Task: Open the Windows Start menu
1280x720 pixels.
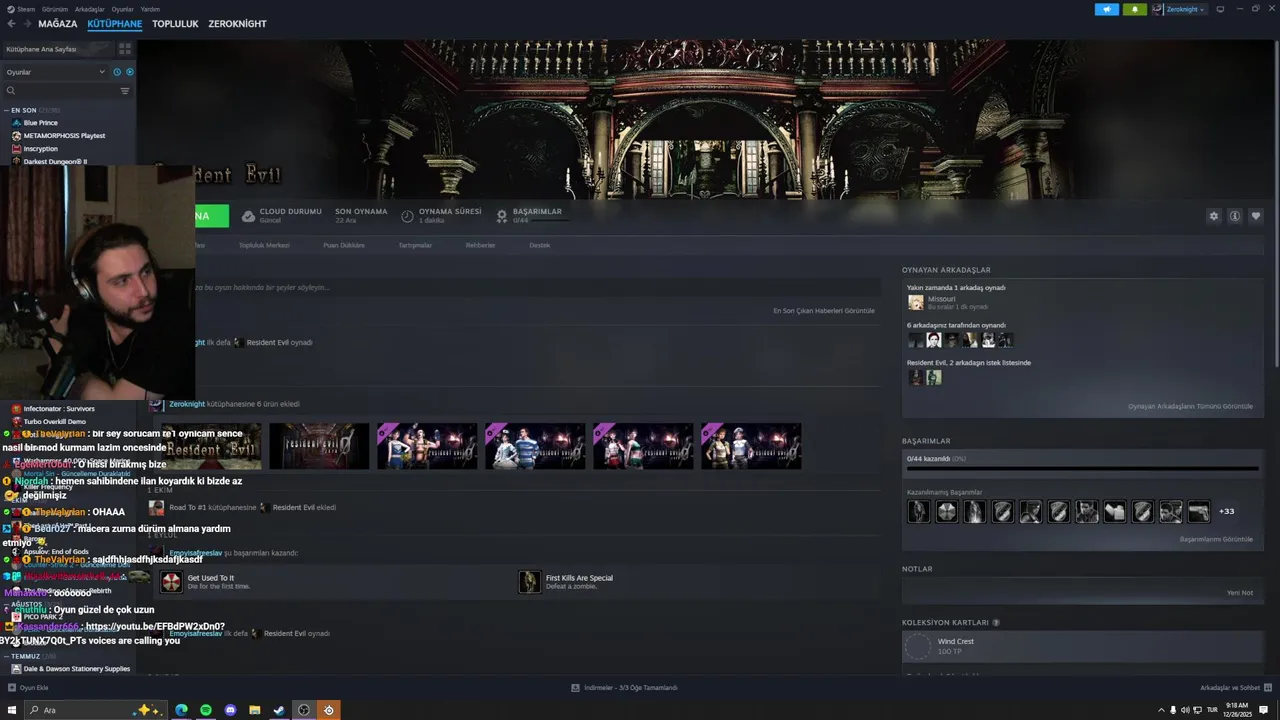Action: coord(12,710)
